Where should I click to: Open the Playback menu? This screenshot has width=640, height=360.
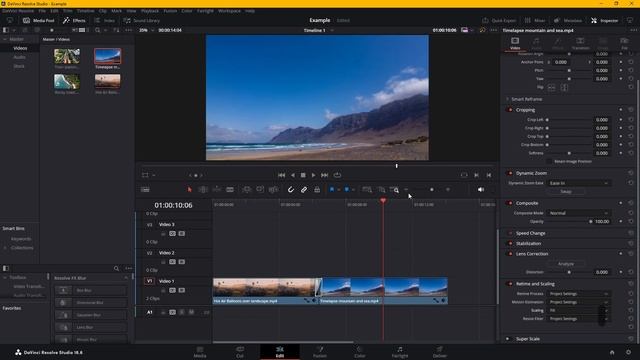point(150,11)
